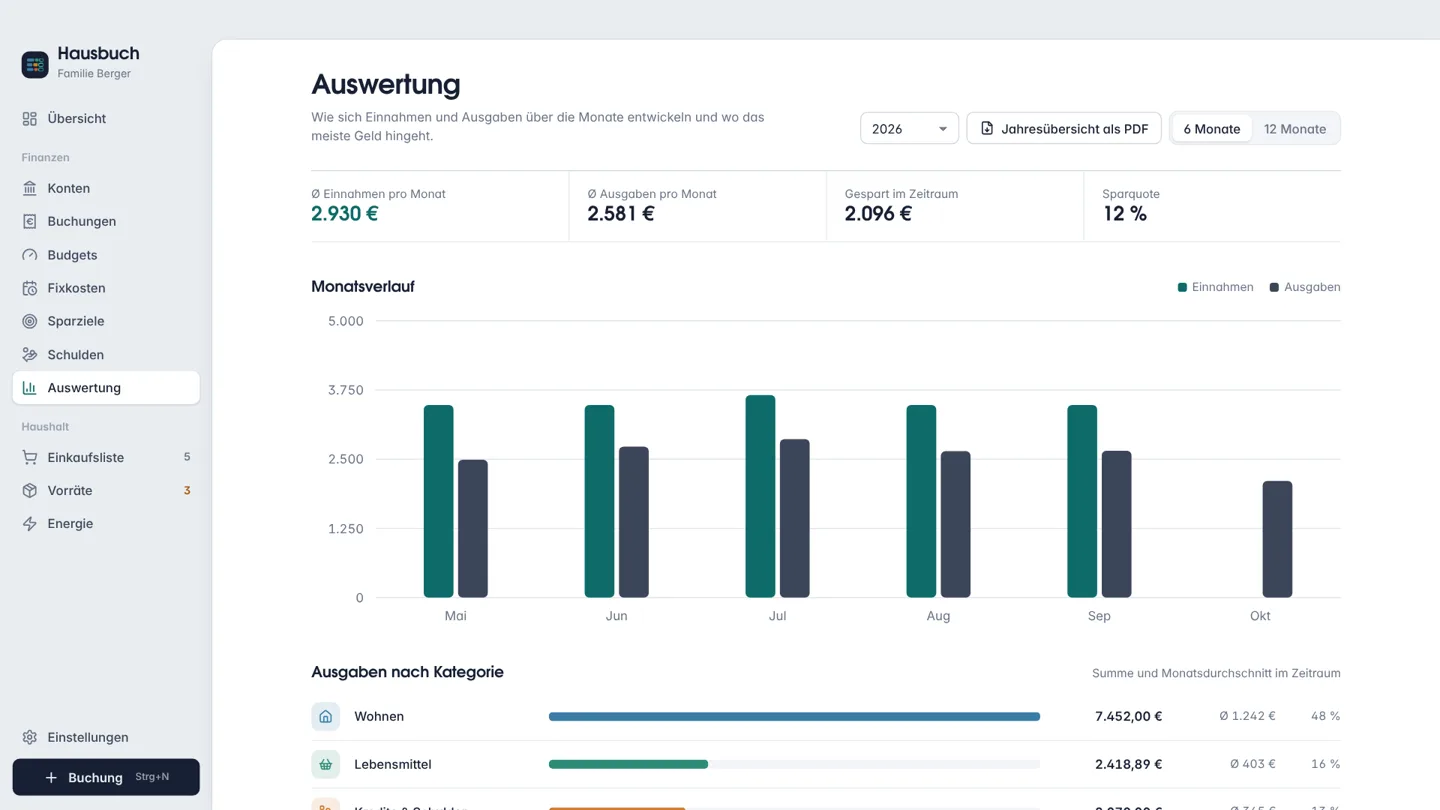Click the Mai Ausgaben bar
The height and width of the screenshot is (810, 1440).
tap(473, 529)
